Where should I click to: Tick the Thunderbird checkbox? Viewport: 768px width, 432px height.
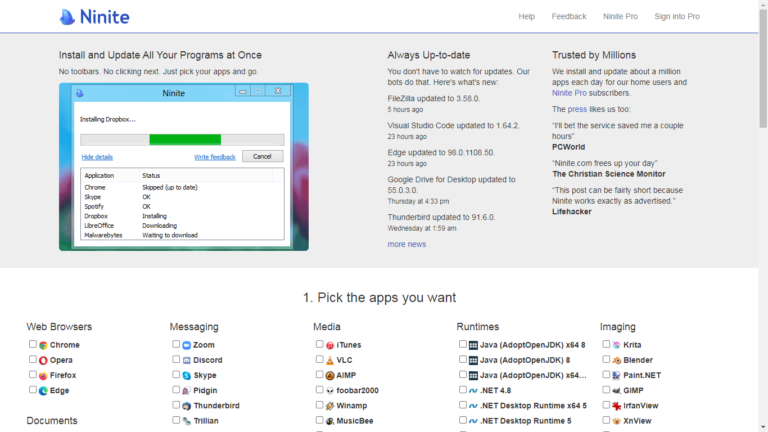176,405
